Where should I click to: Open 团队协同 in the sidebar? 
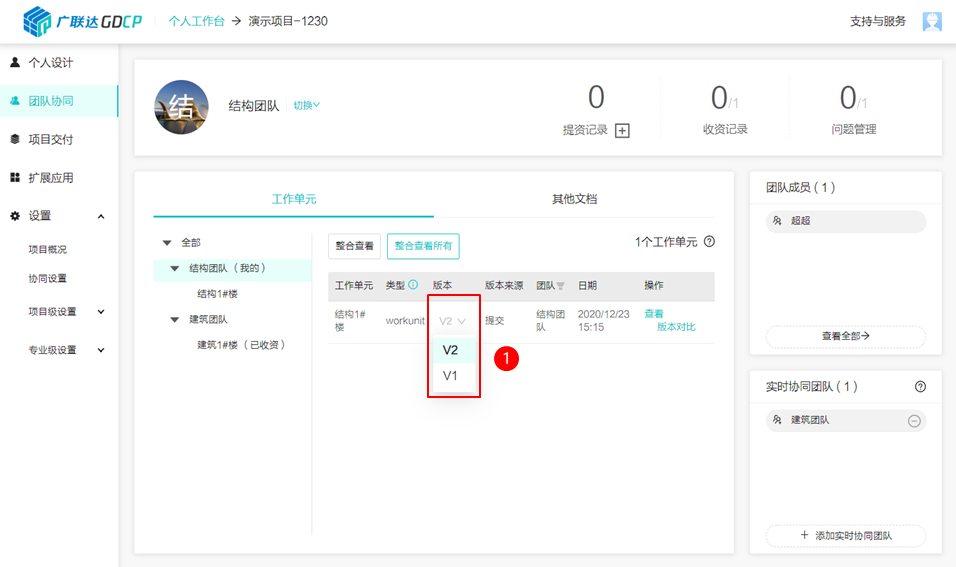[59, 101]
